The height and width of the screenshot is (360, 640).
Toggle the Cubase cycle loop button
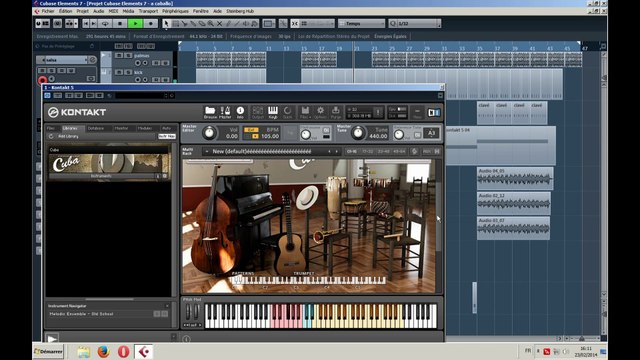(105, 24)
